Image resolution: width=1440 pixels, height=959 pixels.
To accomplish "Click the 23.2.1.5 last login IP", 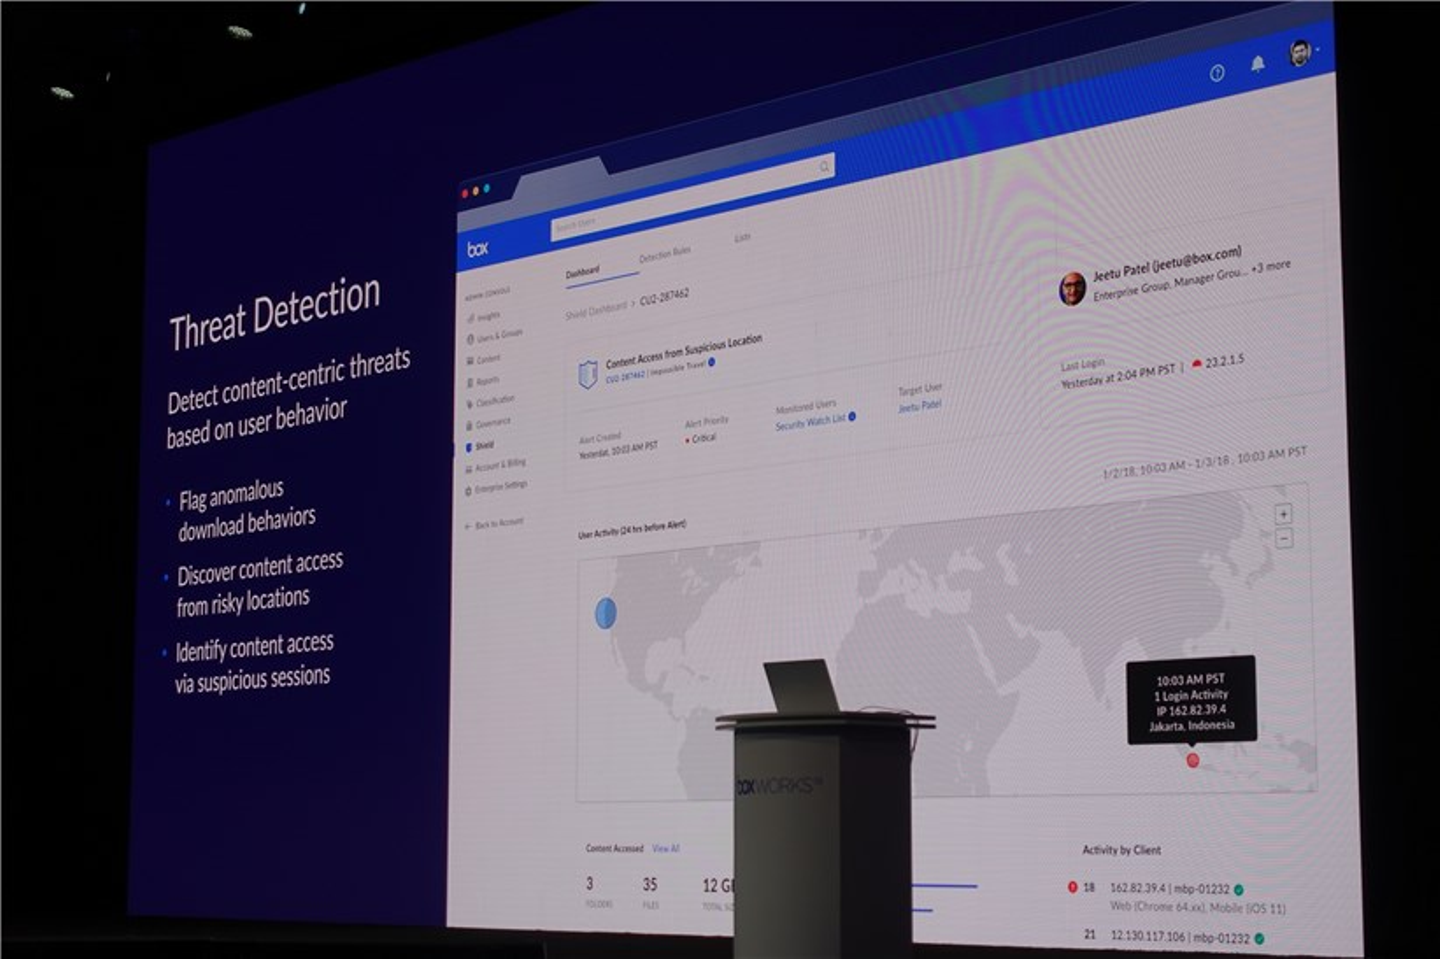I will [x=1225, y=360].
